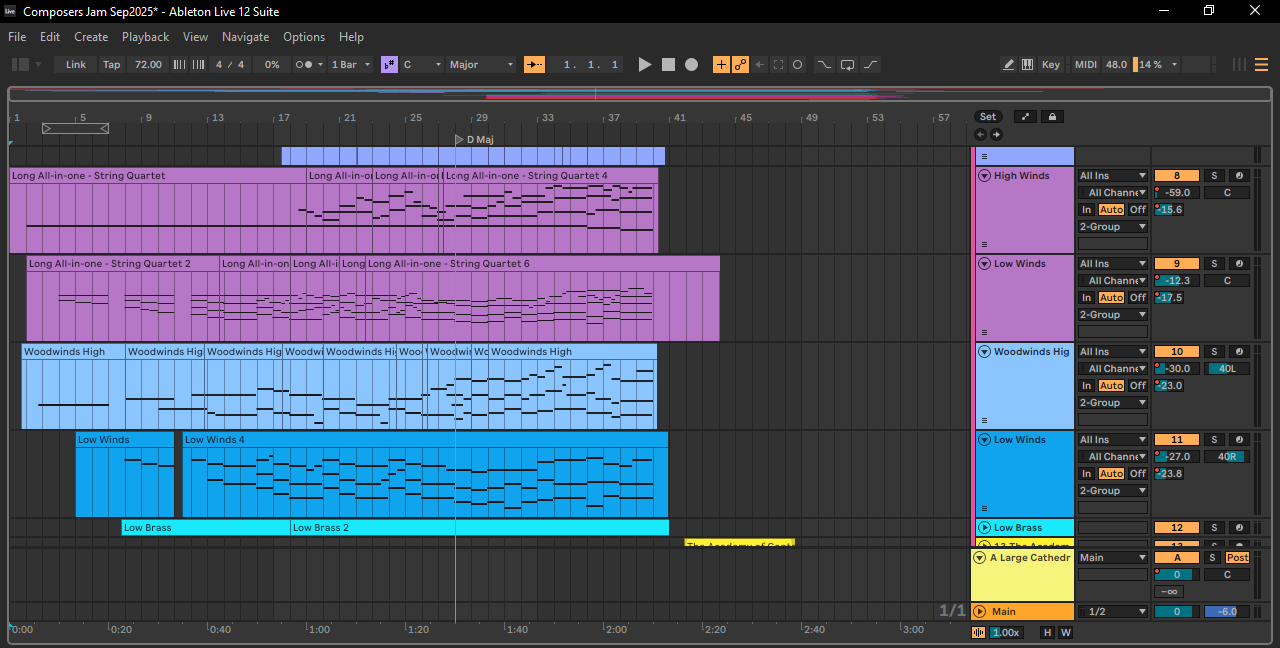Set High Winds monitor to In
1280x648 pixels.
pos(1086,210)
